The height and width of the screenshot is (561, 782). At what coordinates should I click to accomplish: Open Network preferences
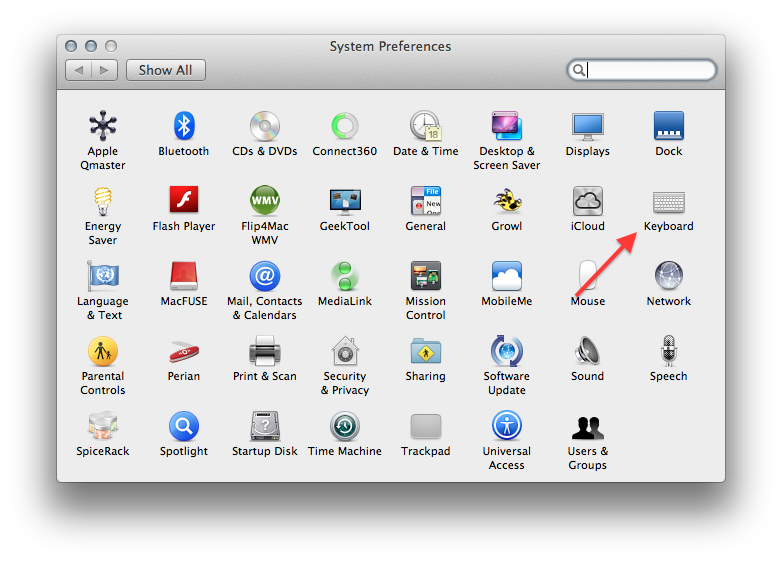(x=669, y=276)
